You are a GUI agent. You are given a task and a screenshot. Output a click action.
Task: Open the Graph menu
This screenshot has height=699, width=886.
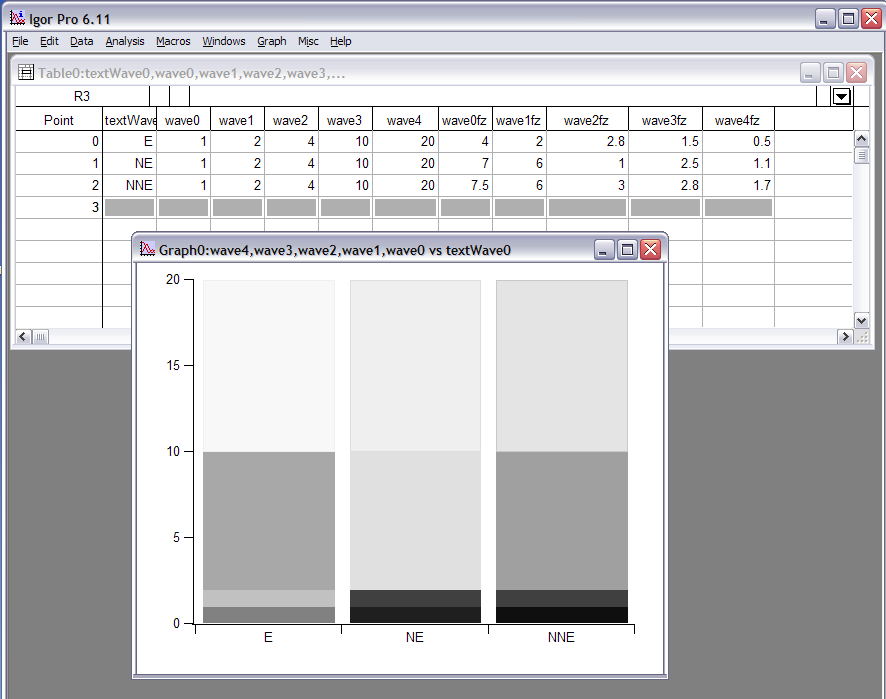click(x=271, y=41)
